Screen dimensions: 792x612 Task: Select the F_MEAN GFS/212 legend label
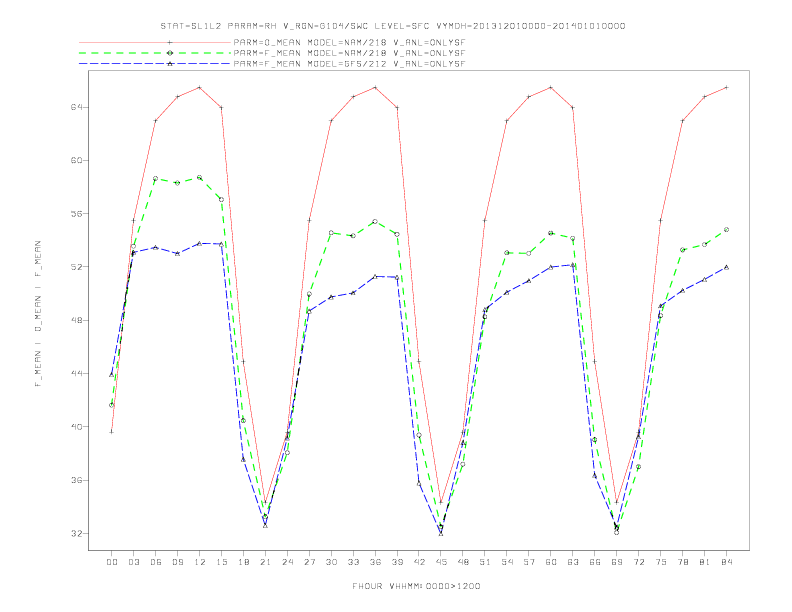tap(349, 64)
